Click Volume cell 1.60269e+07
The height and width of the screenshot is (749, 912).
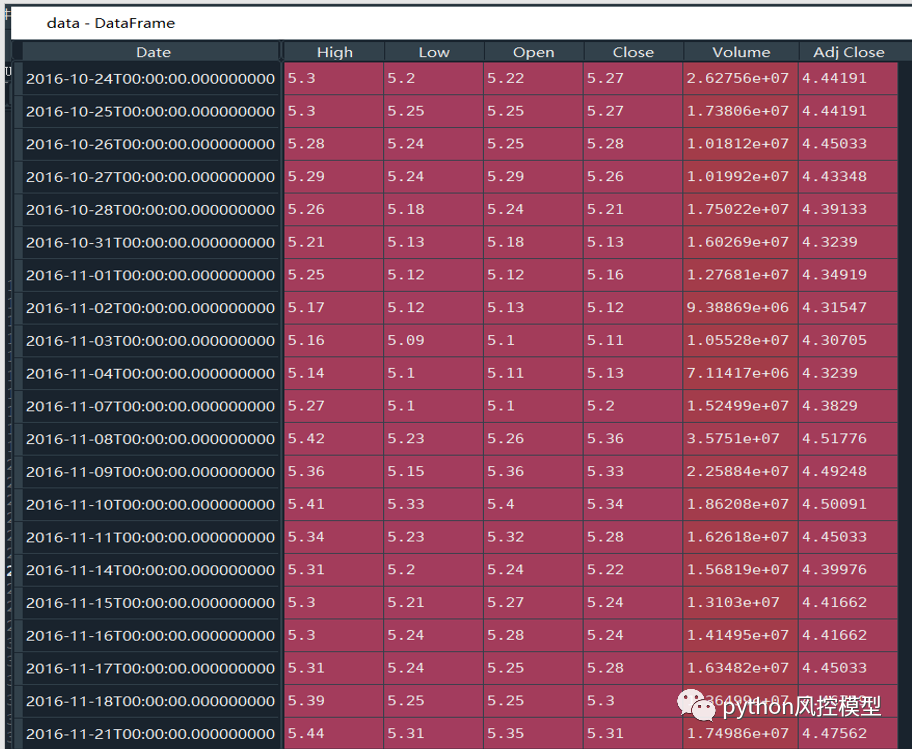click(740, 242)
